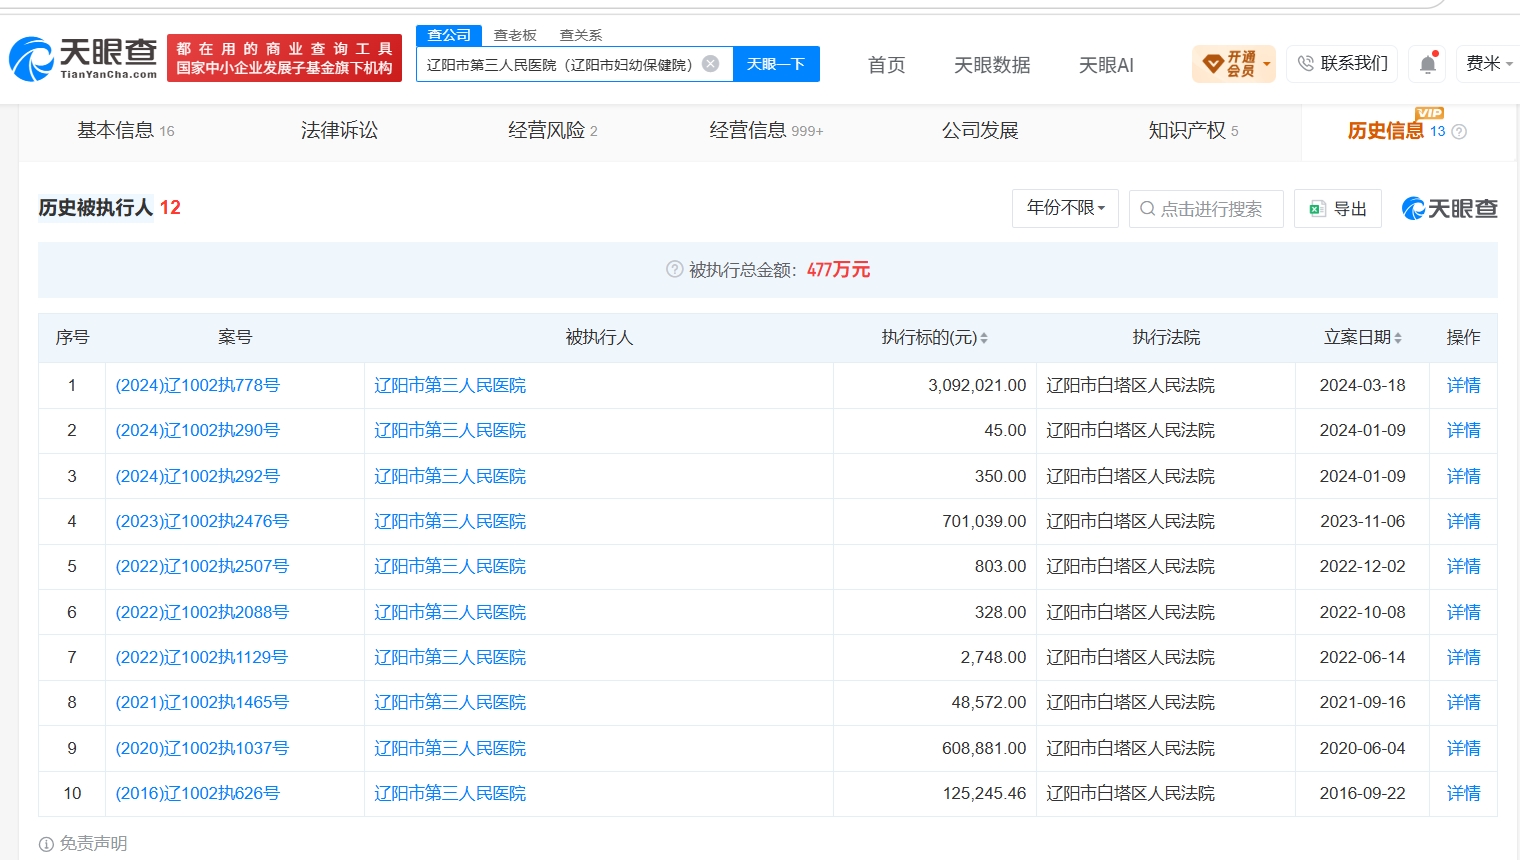Screen dimensions: 1520x860
Task: Open the 开通会员 VIP dropdown
Action: tap(1234, 64)
